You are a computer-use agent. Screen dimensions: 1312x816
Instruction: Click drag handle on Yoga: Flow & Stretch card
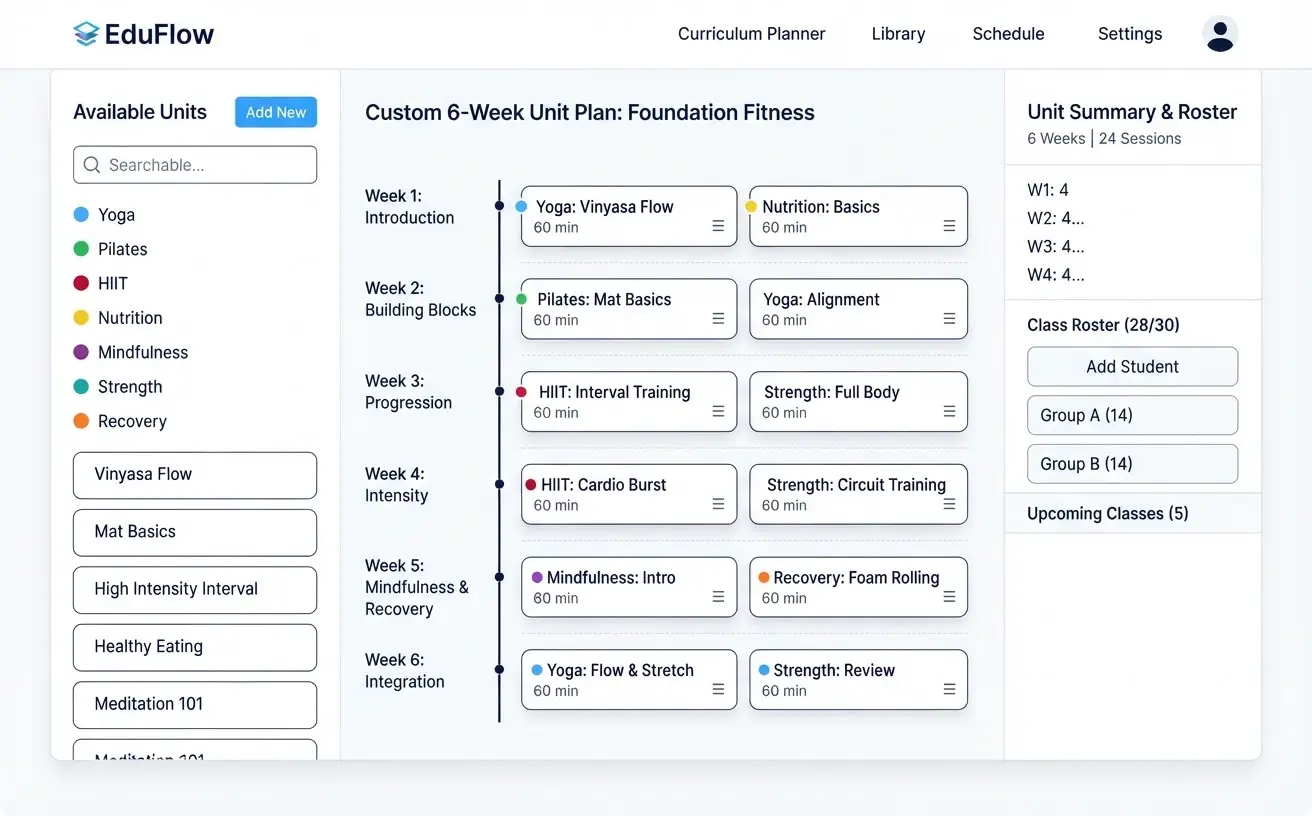coord(718,690)
